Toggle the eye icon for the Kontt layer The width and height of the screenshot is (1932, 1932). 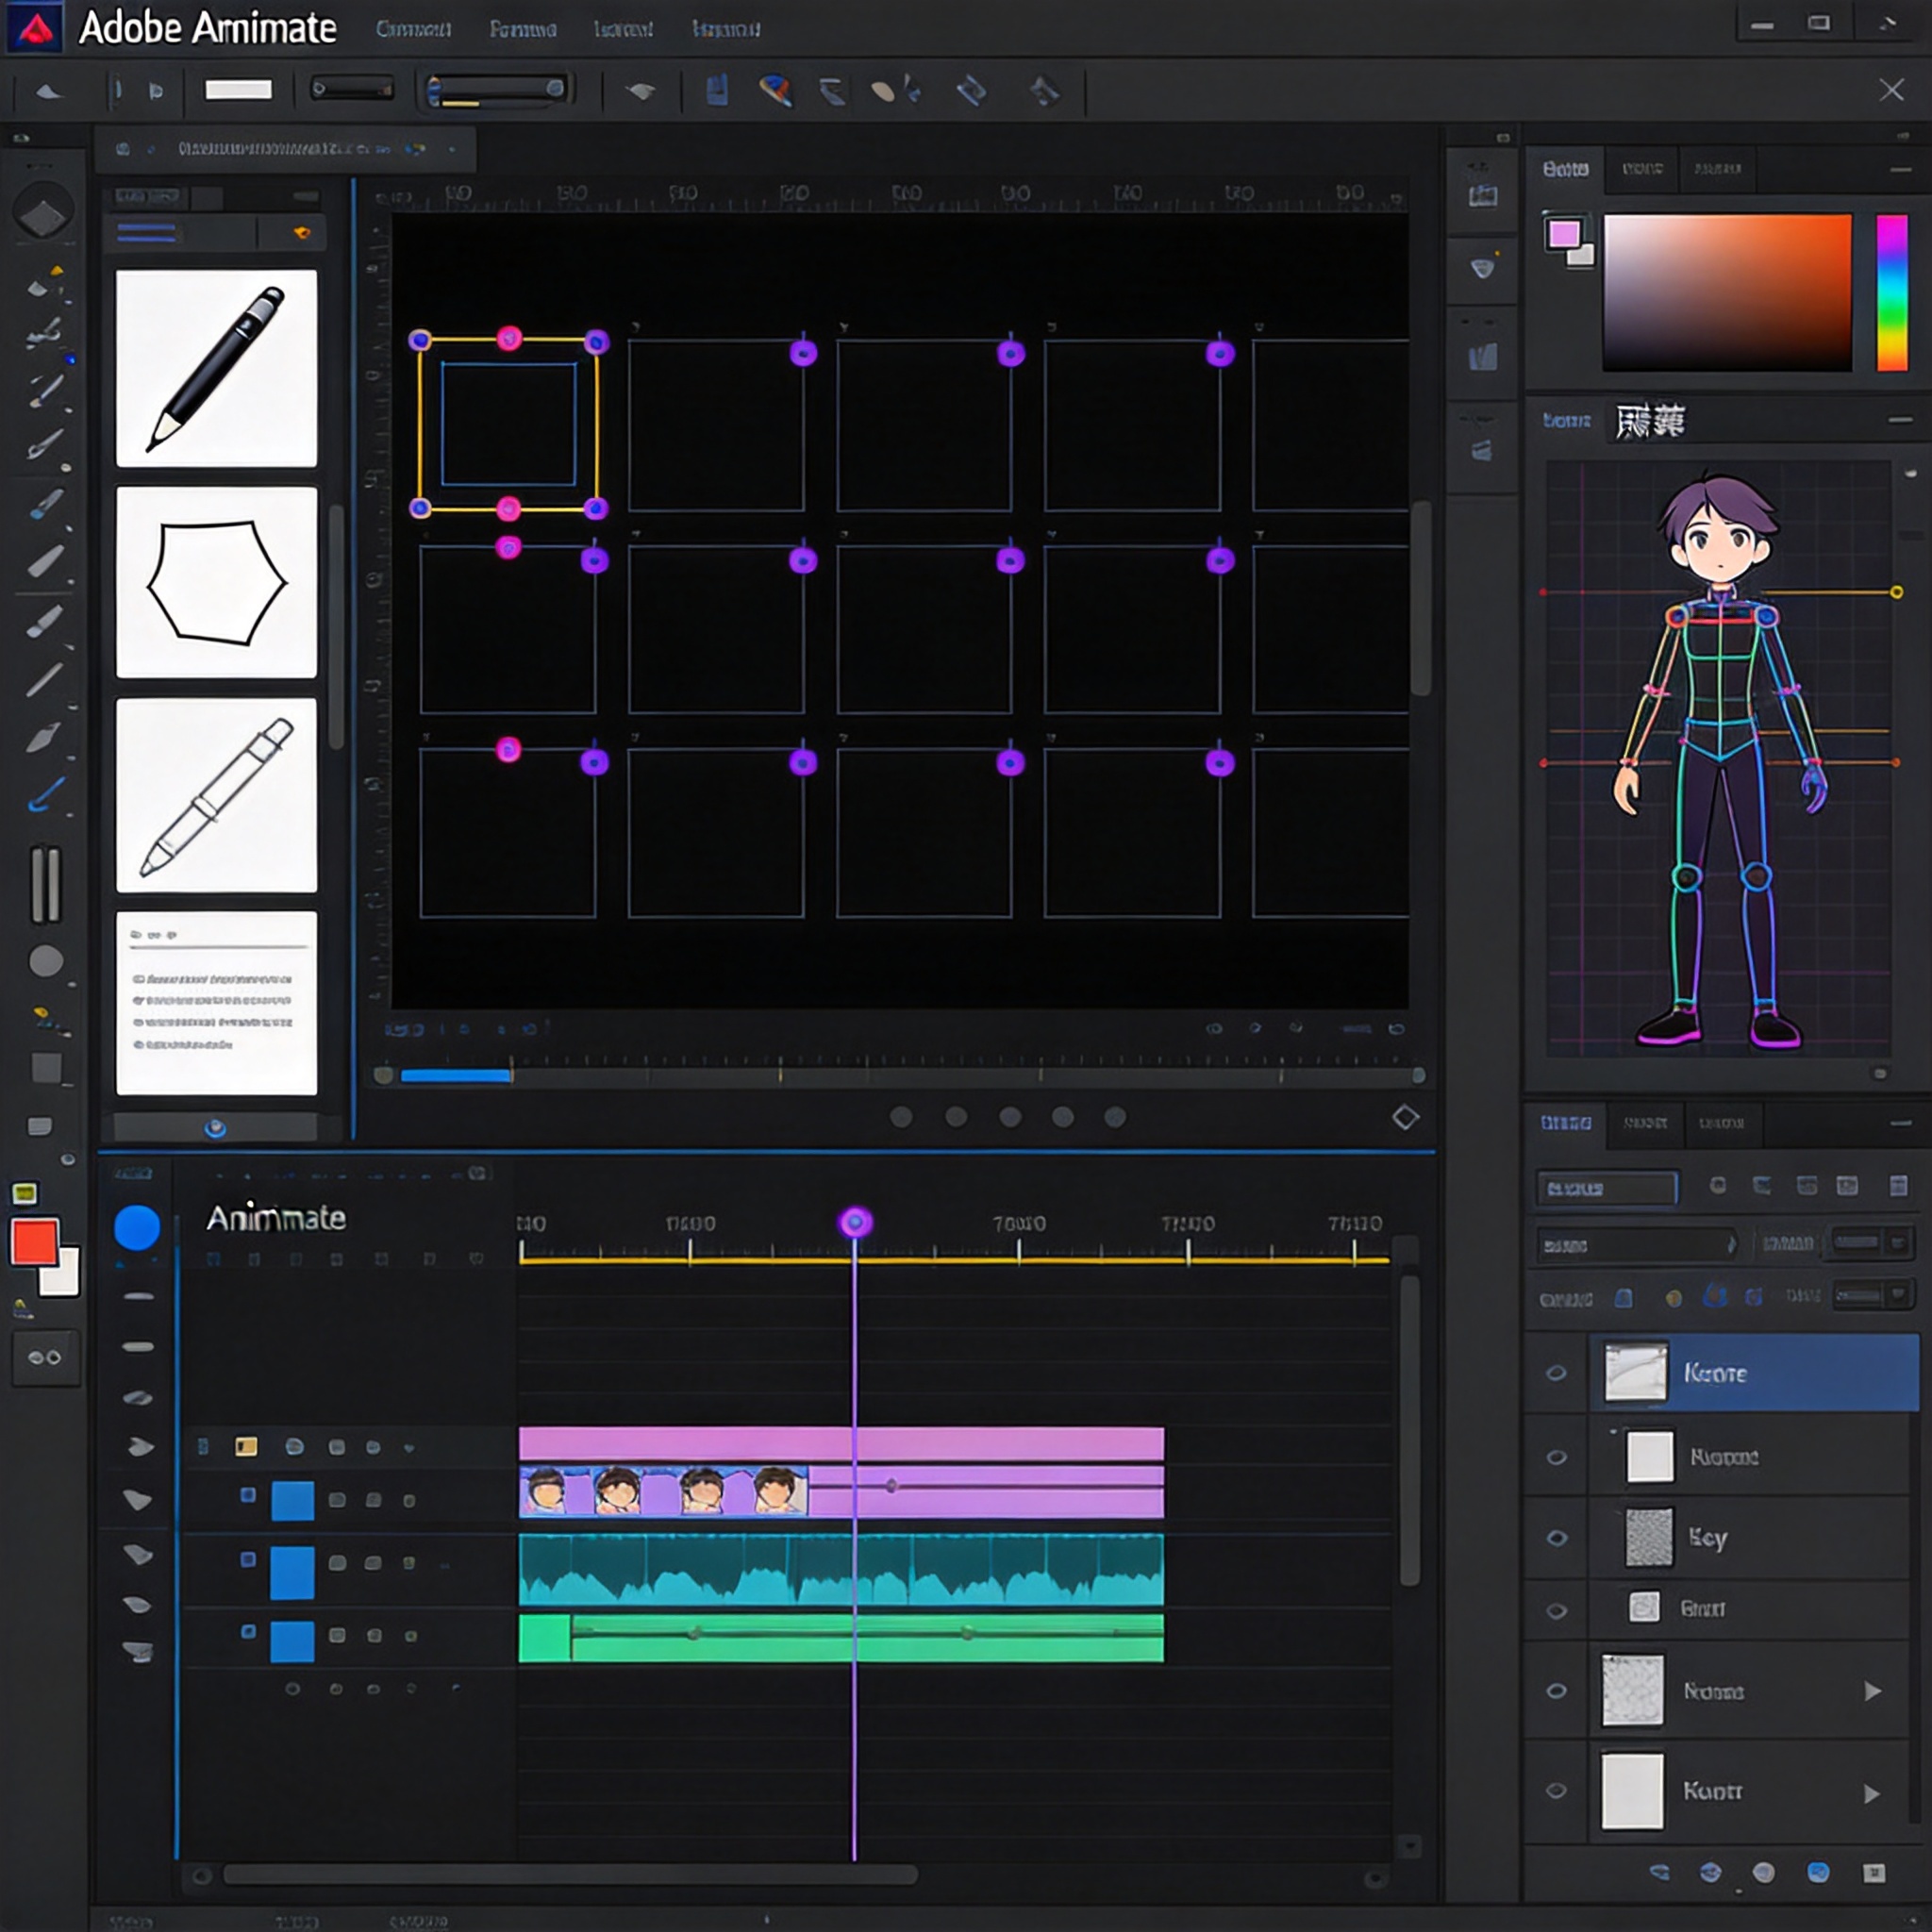pyautogui.click(x=1556, y=1790)
